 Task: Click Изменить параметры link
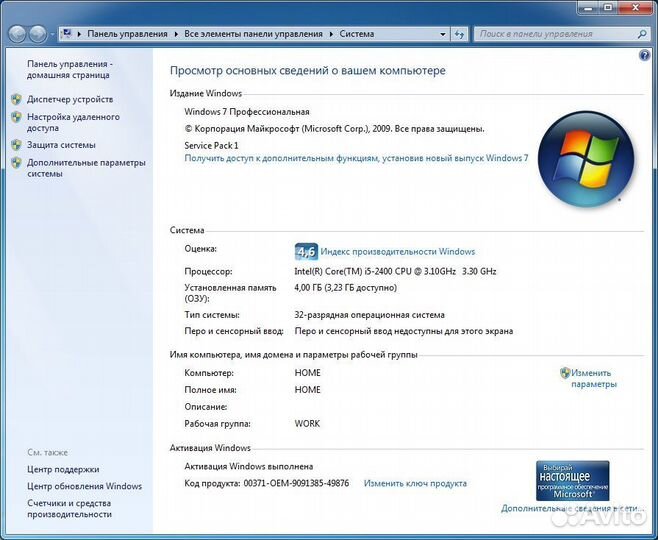click(593, 378)
